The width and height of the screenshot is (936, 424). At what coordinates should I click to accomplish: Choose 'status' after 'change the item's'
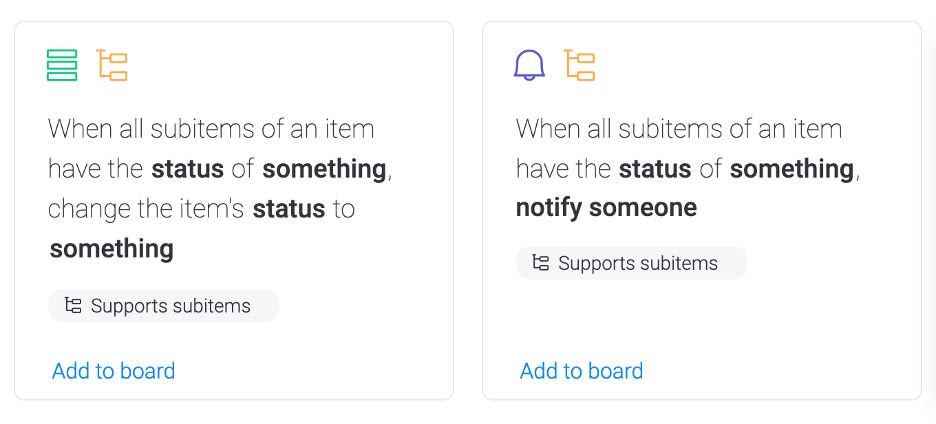tap(289, 209)
